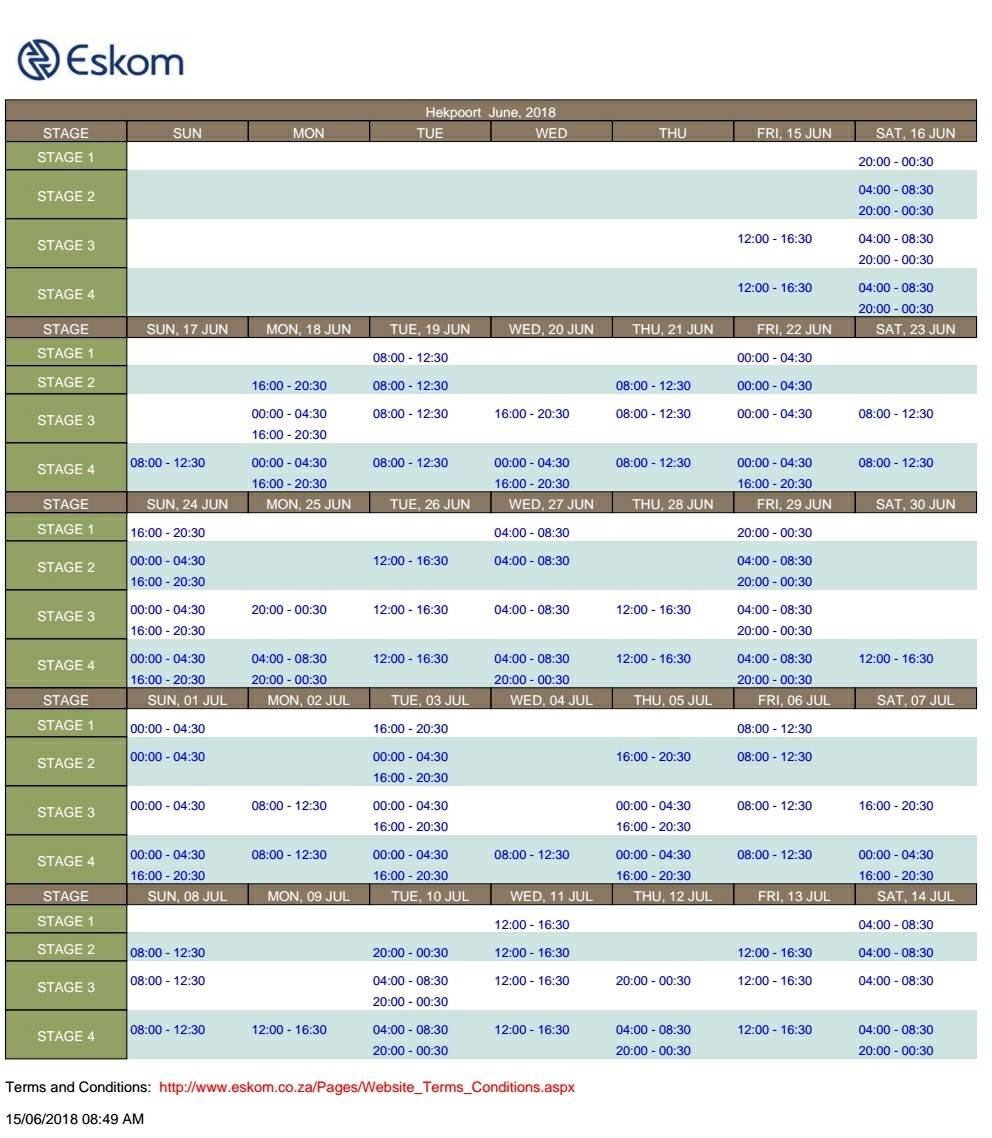Select the WED, 27 JUN column header

(551, 504)
